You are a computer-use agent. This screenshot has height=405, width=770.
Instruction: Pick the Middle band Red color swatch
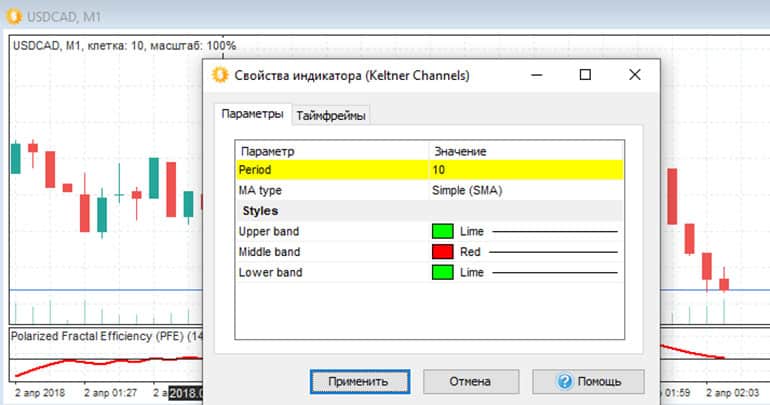(x=442, y=252)
